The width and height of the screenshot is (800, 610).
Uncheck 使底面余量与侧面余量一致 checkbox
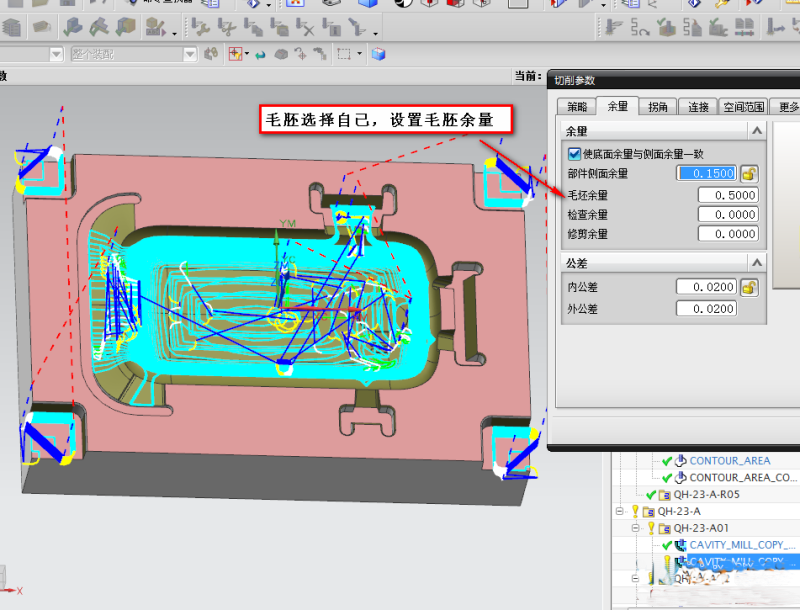pyautogui.click(x=574, y=154)
